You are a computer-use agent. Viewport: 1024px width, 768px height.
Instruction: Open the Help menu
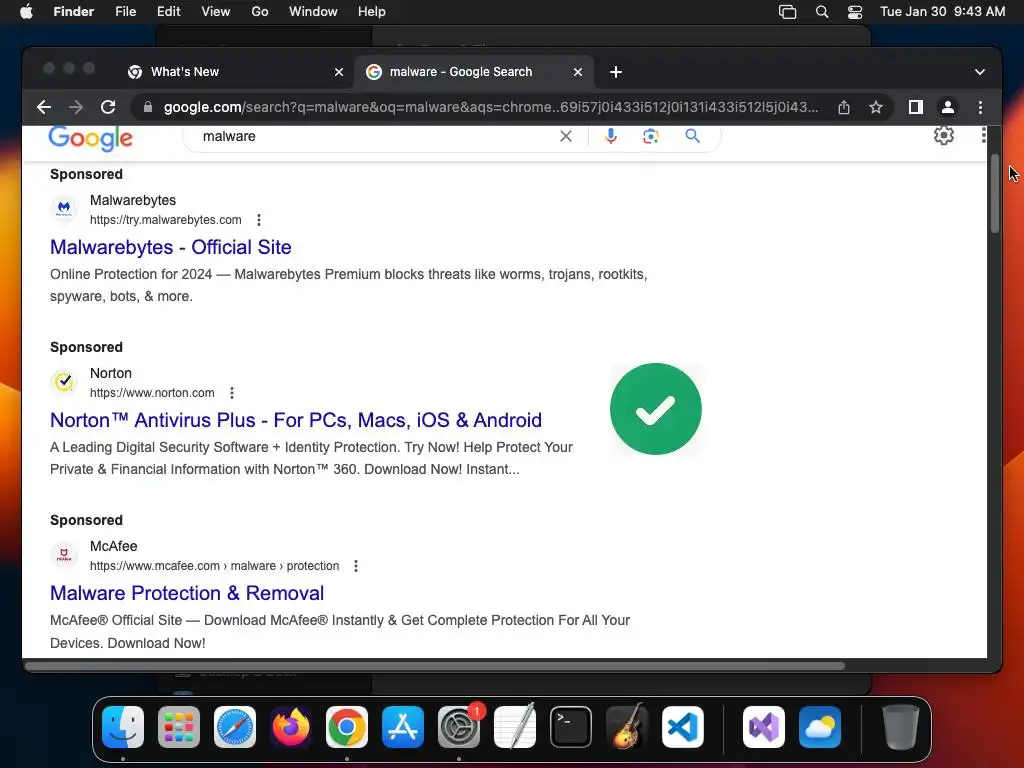(372, 12)
